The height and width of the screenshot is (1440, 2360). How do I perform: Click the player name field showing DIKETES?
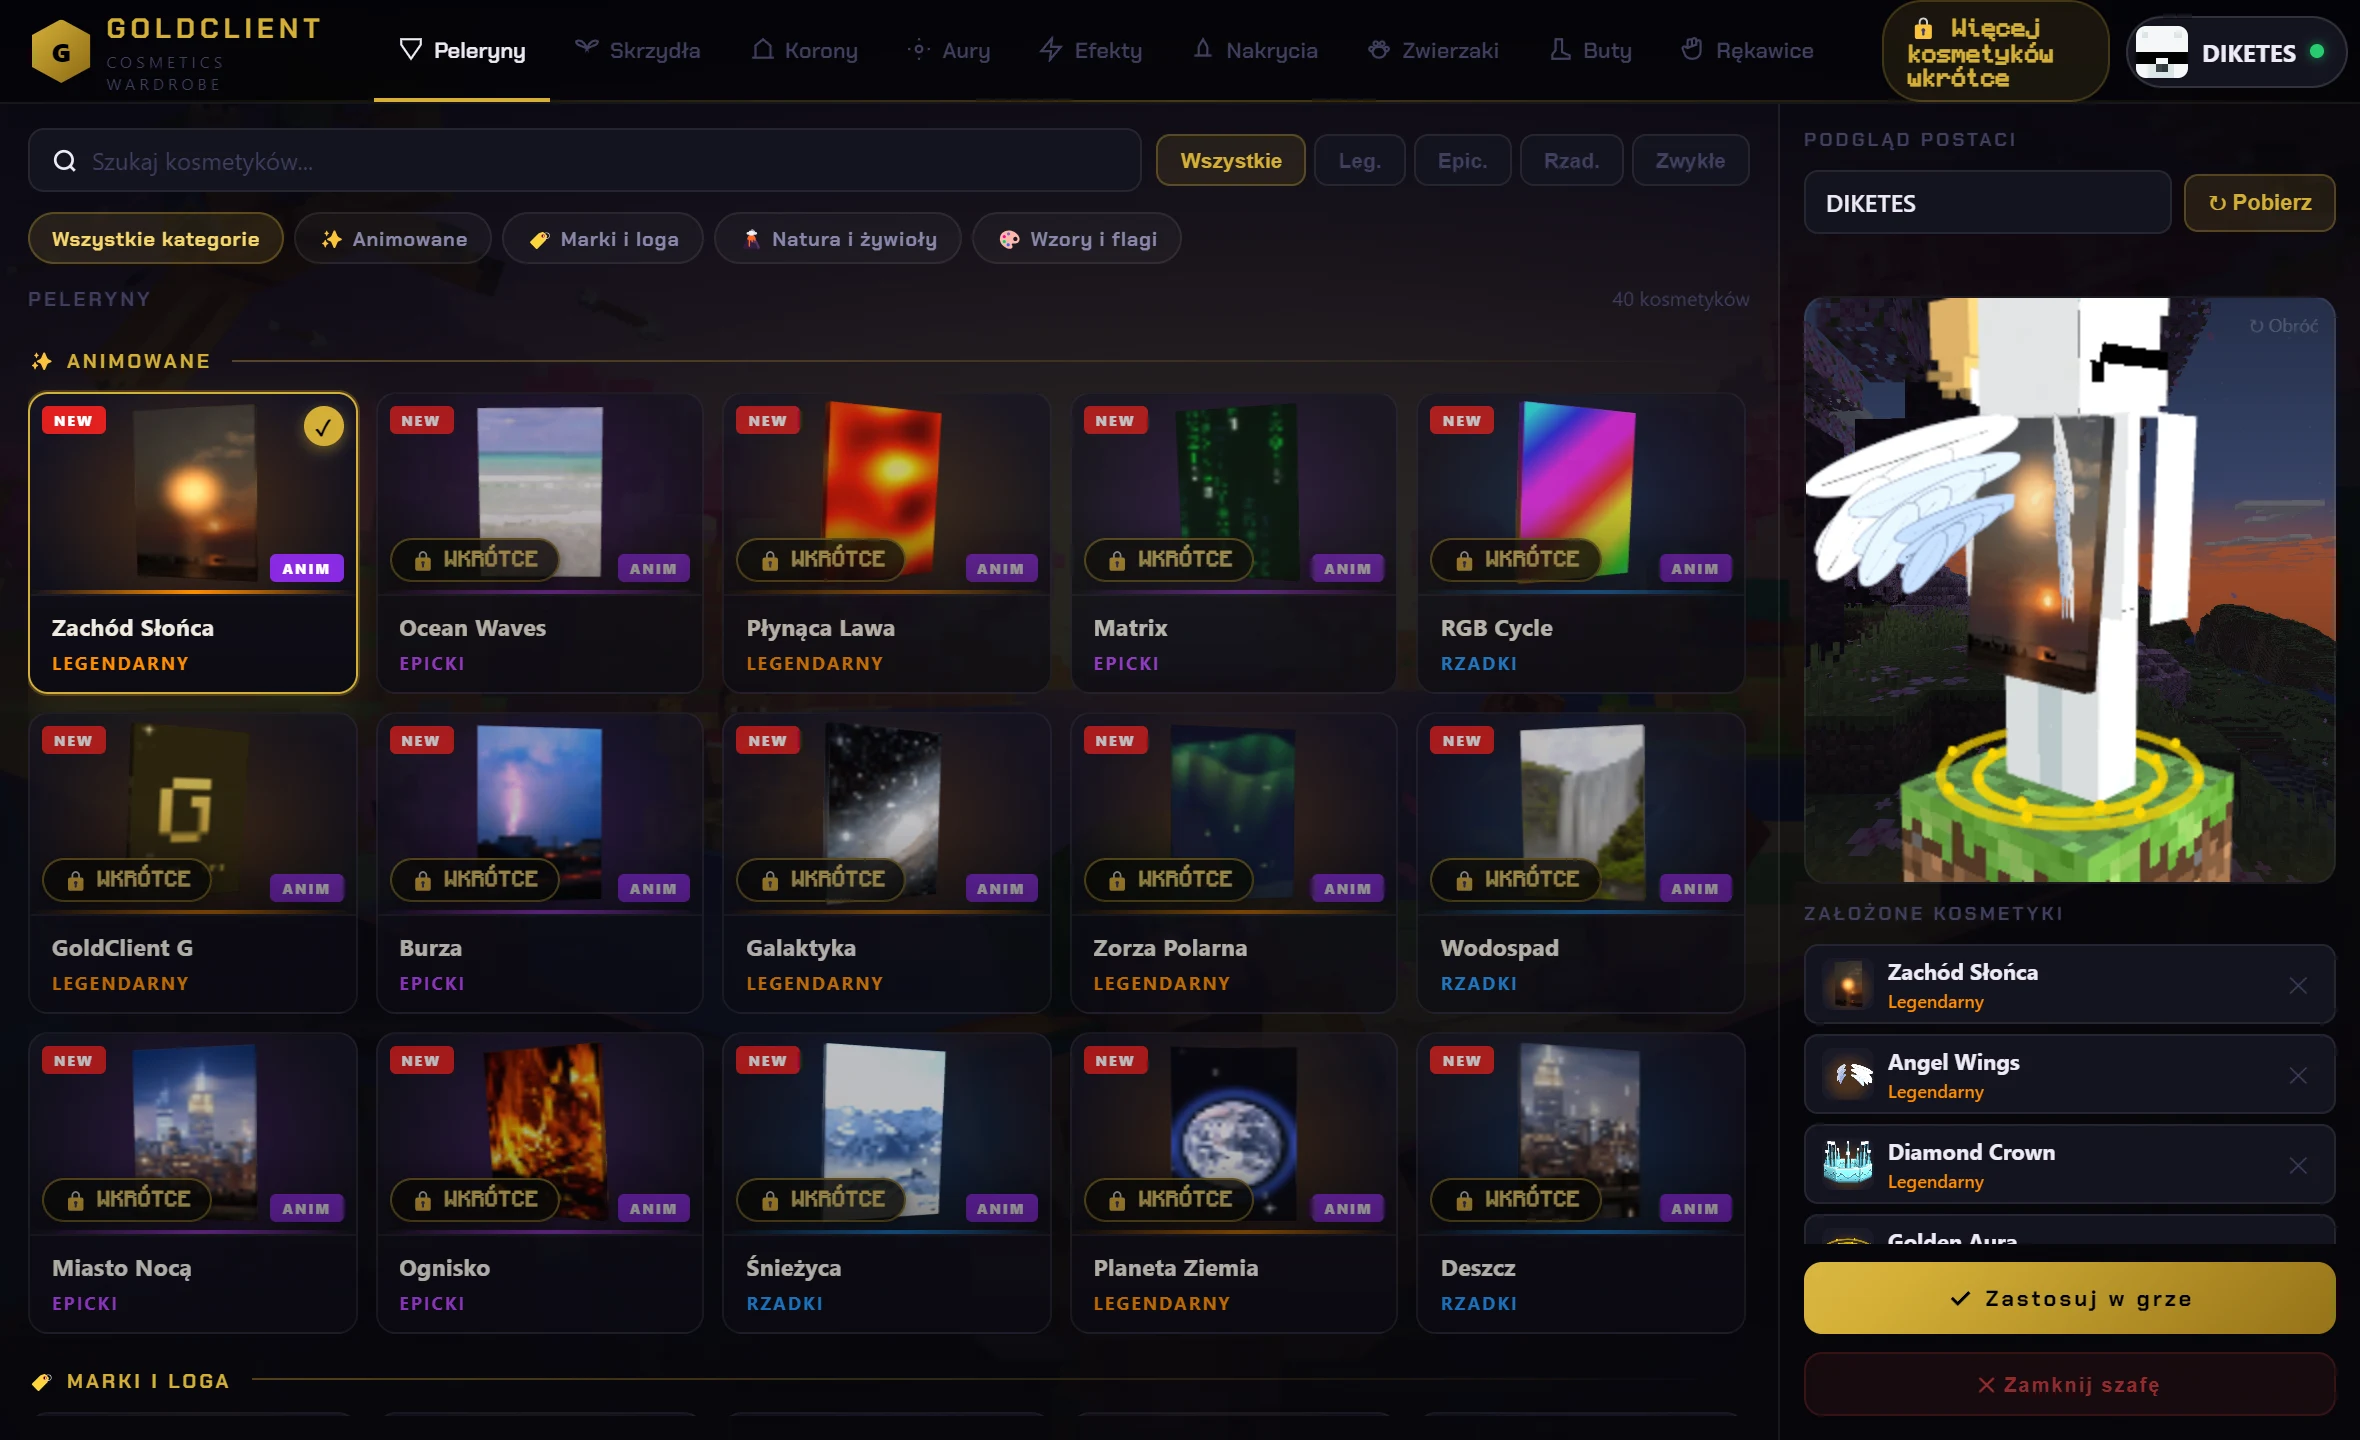coord(1987,203)
